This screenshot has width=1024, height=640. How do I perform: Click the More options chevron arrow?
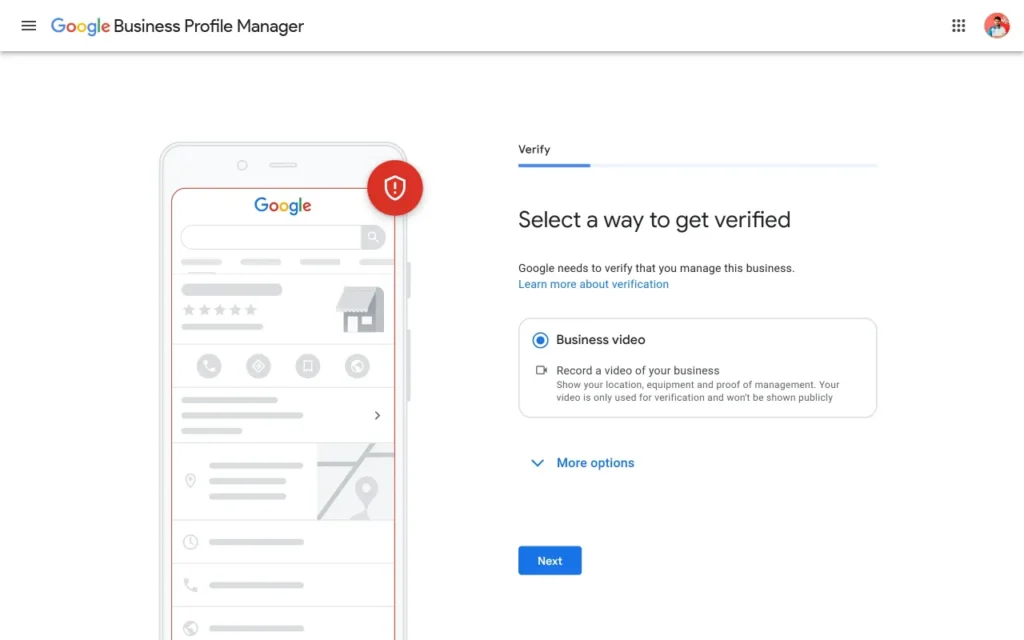point(537,463)
